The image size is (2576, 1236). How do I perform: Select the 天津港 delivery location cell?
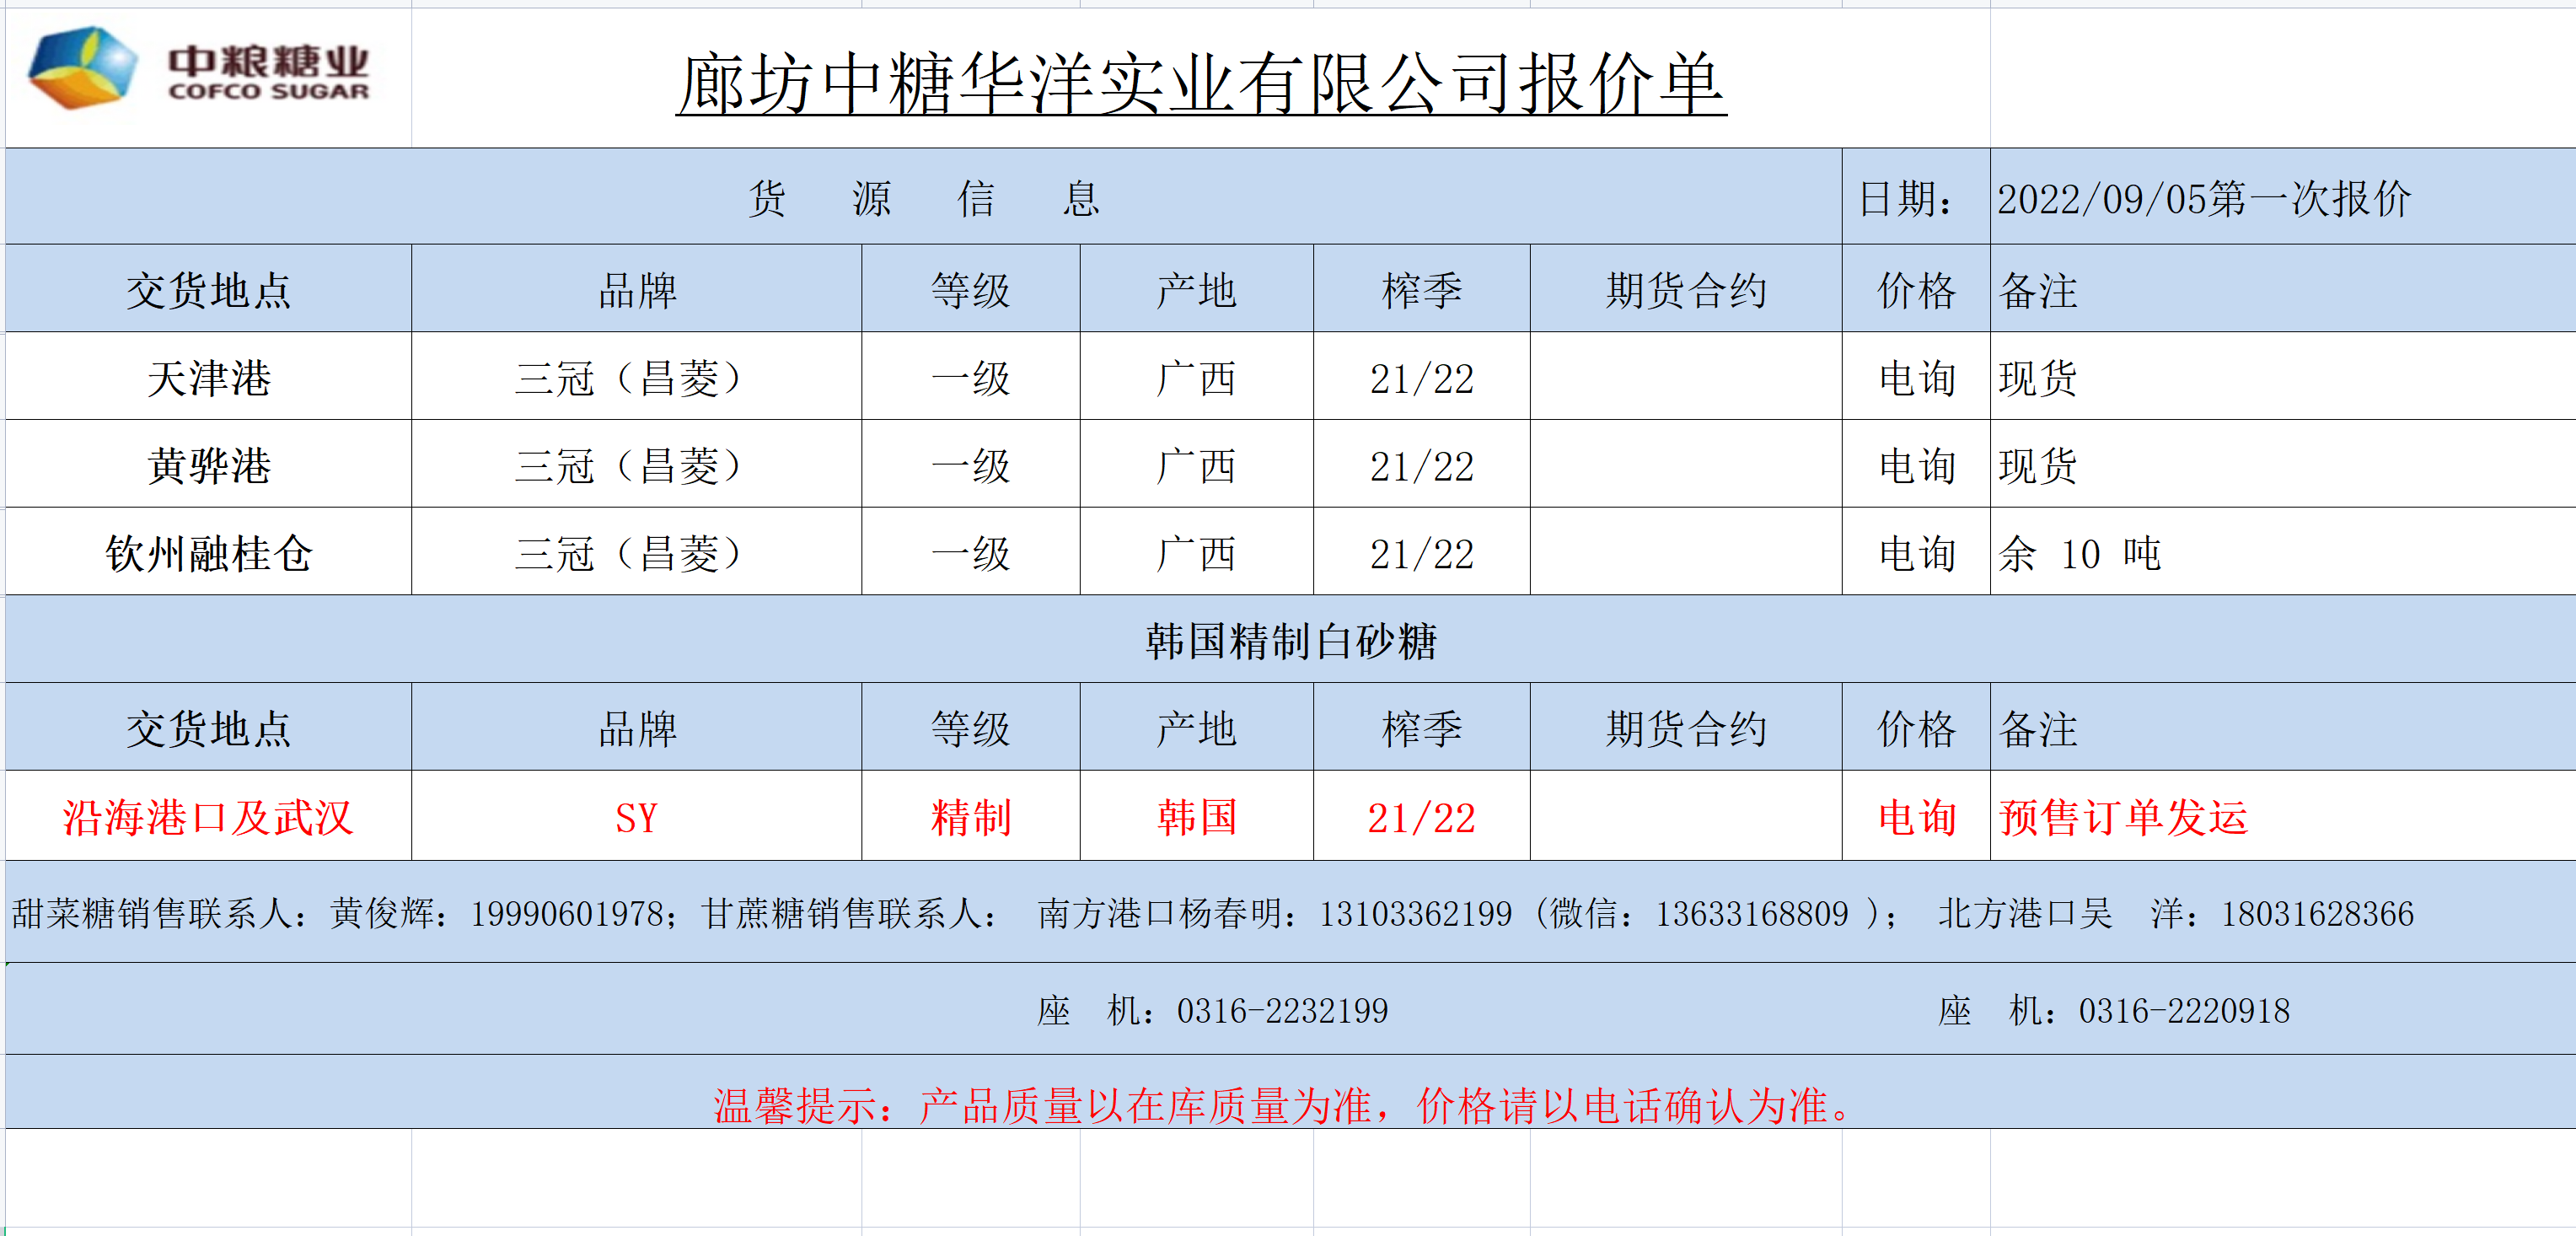point(209,378)
